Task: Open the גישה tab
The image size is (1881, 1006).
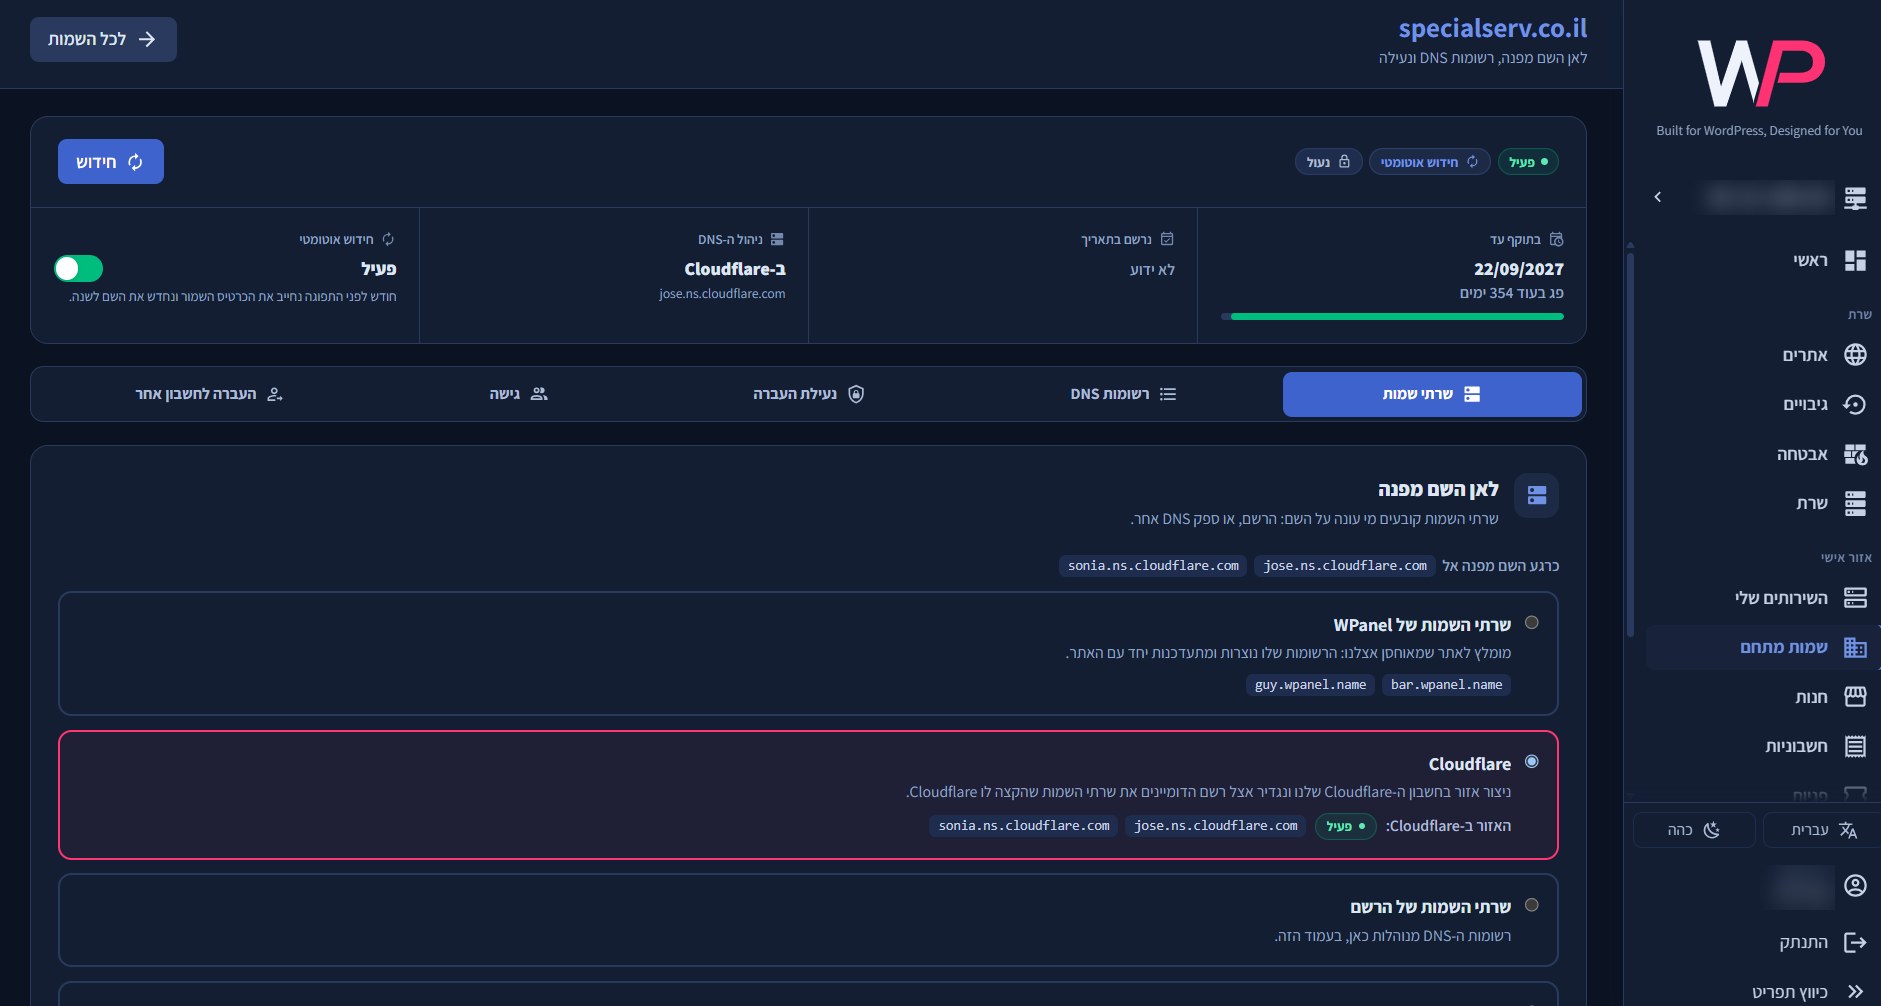Action: click(519, 394)
